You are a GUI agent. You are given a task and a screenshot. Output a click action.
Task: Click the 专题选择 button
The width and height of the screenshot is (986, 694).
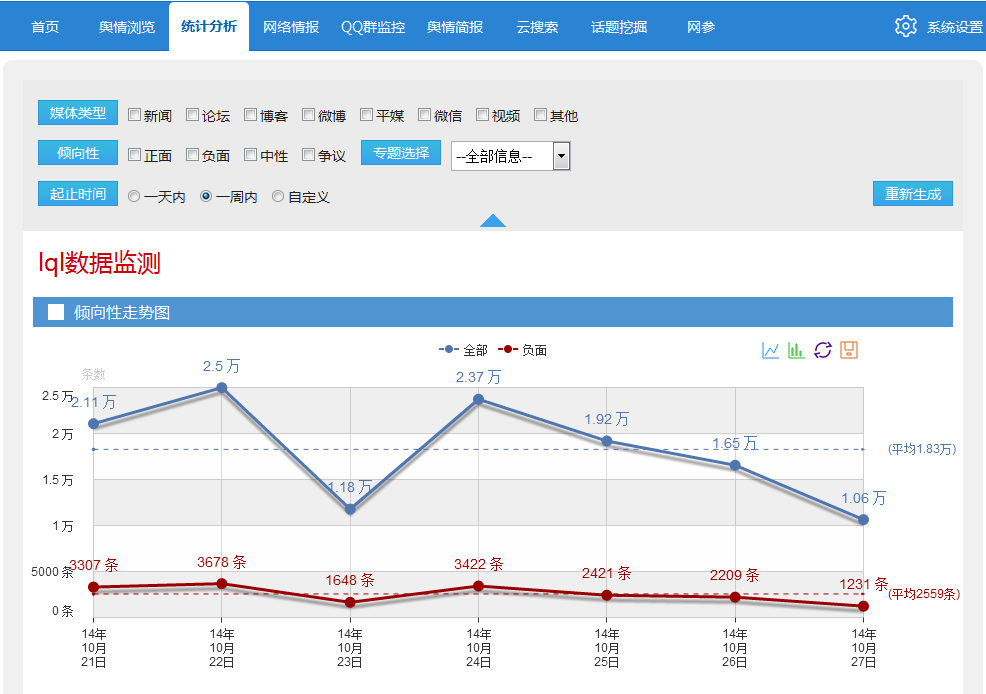400,153
